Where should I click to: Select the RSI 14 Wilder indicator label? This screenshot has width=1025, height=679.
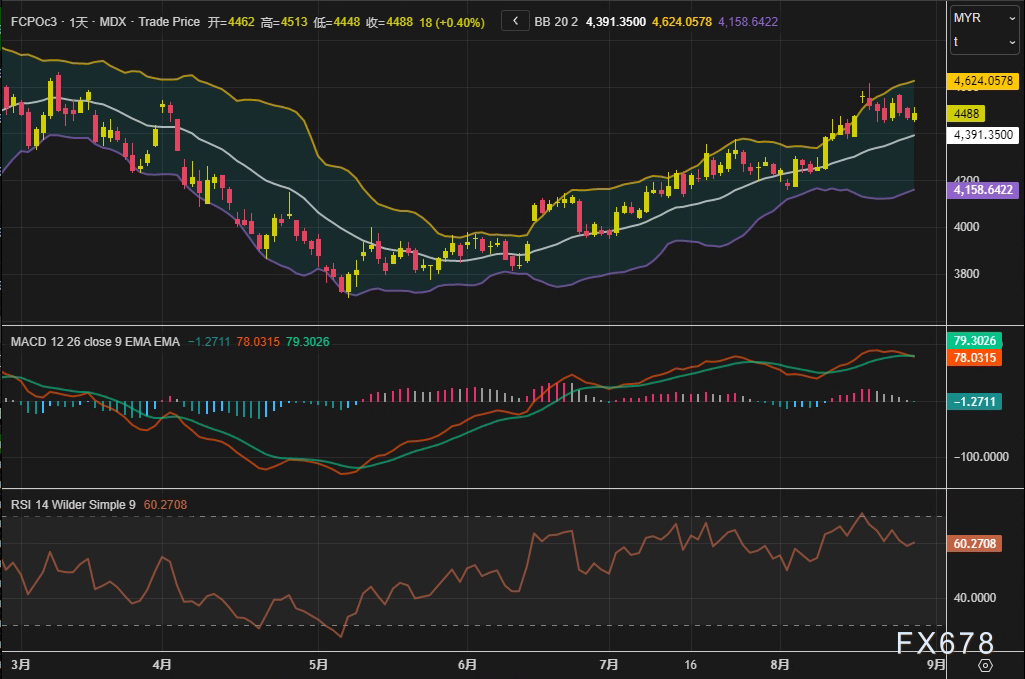(x=73, y=504)
